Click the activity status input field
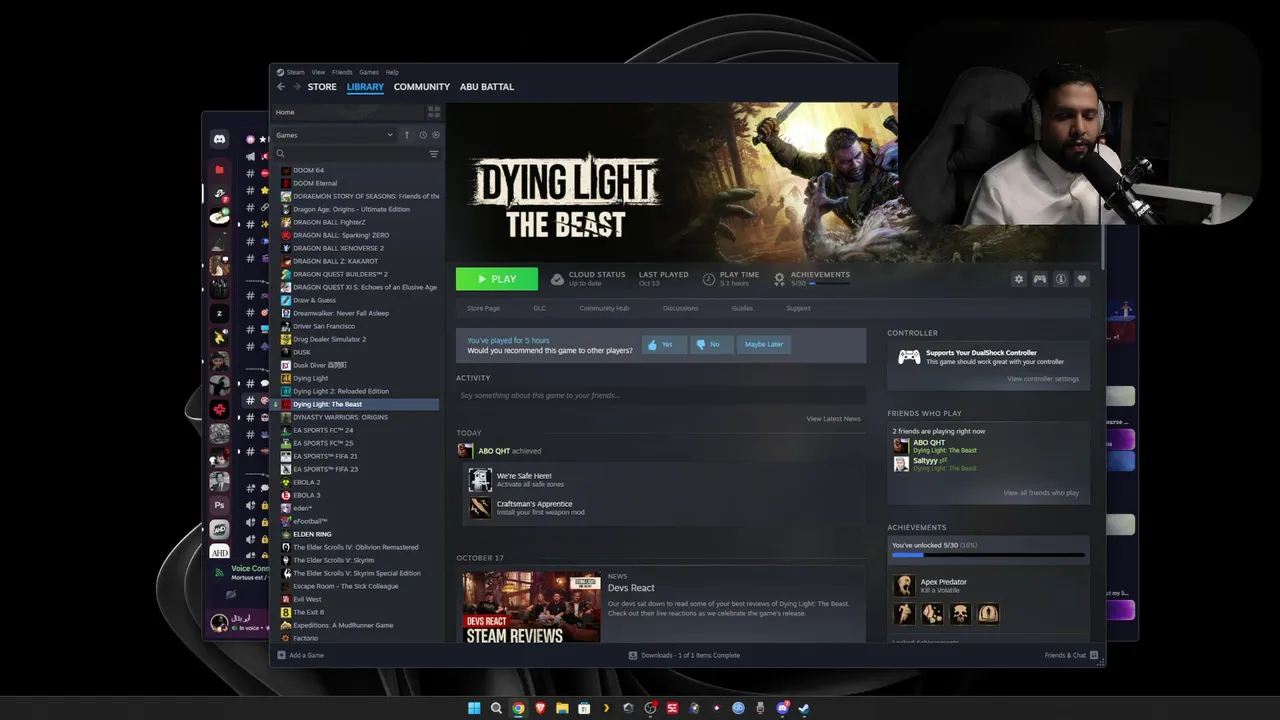The image size is (1280, 720). pyautogui.click(x=661, y=395)
